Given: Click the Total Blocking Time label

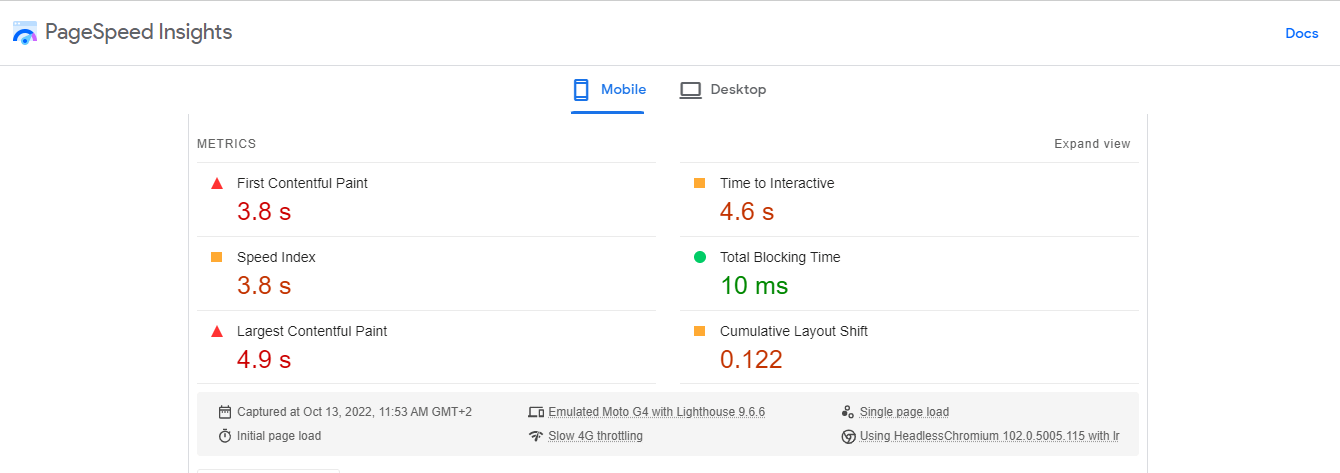Looking at the screenshot, I should pyautogui.click(x=780, y=257).
